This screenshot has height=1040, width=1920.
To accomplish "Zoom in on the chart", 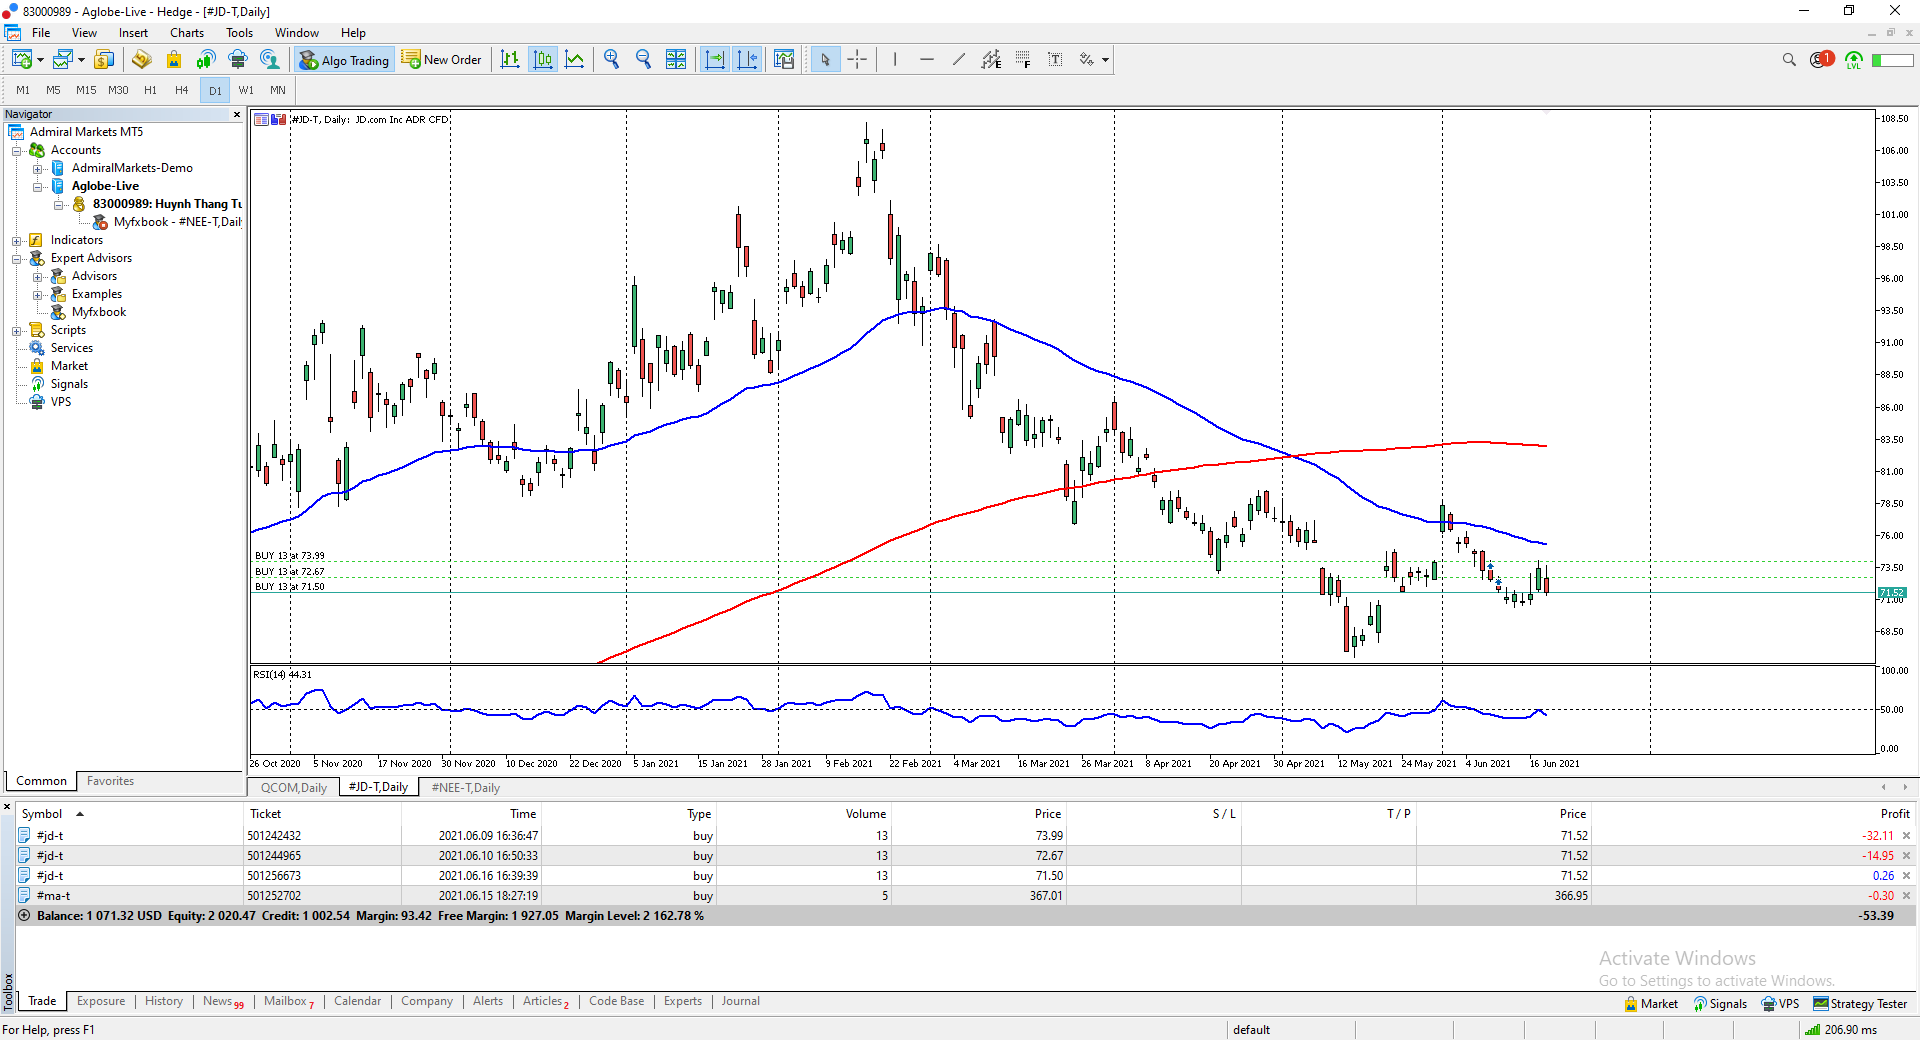I will 611,60.
